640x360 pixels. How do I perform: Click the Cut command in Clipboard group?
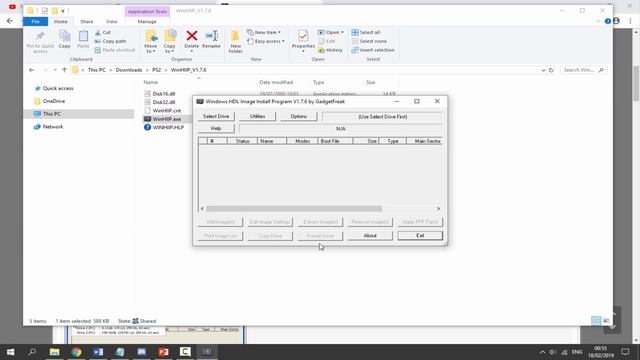102,32
